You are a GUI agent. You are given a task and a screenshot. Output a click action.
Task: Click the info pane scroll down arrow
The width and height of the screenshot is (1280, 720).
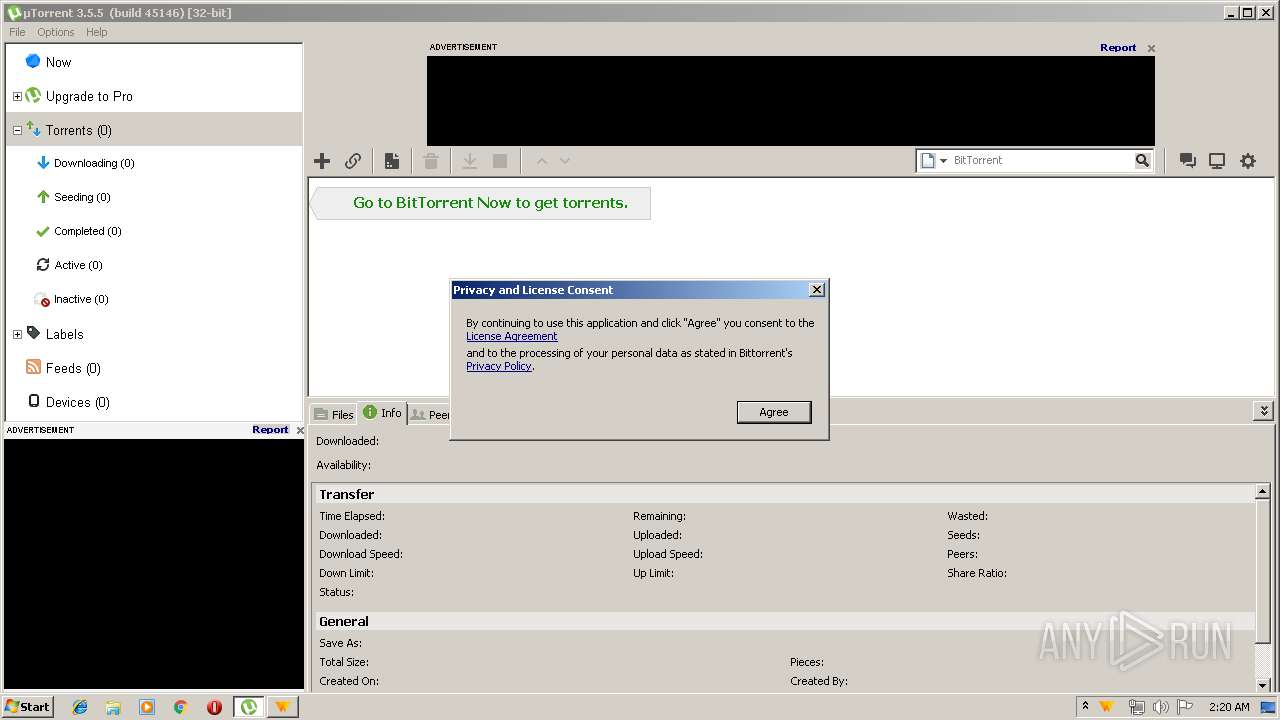pyautogui.click(x=1263, y=685)
